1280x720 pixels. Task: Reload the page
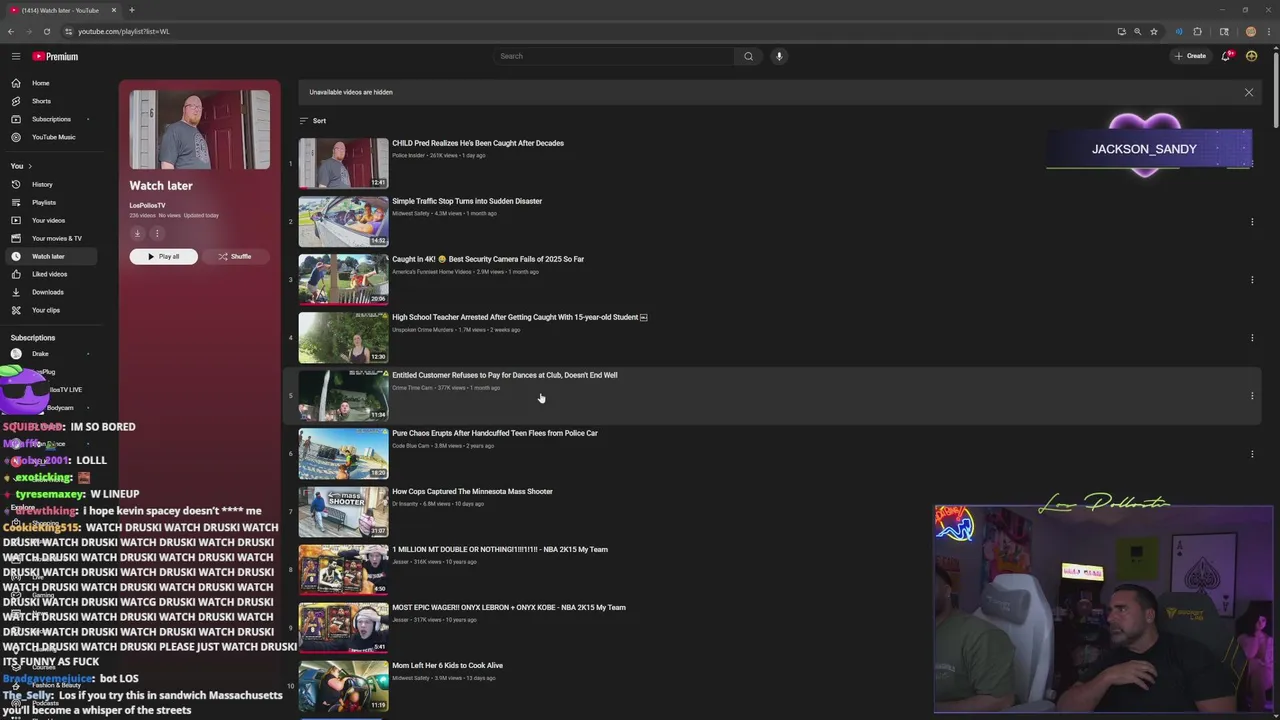click(x=46, y=31)
